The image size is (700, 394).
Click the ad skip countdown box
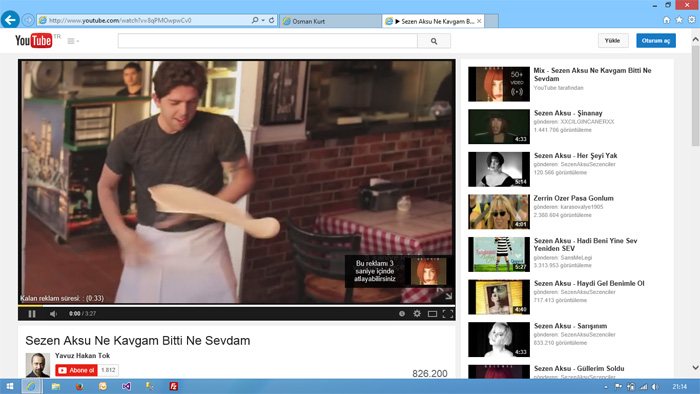(x=397, y=271)
